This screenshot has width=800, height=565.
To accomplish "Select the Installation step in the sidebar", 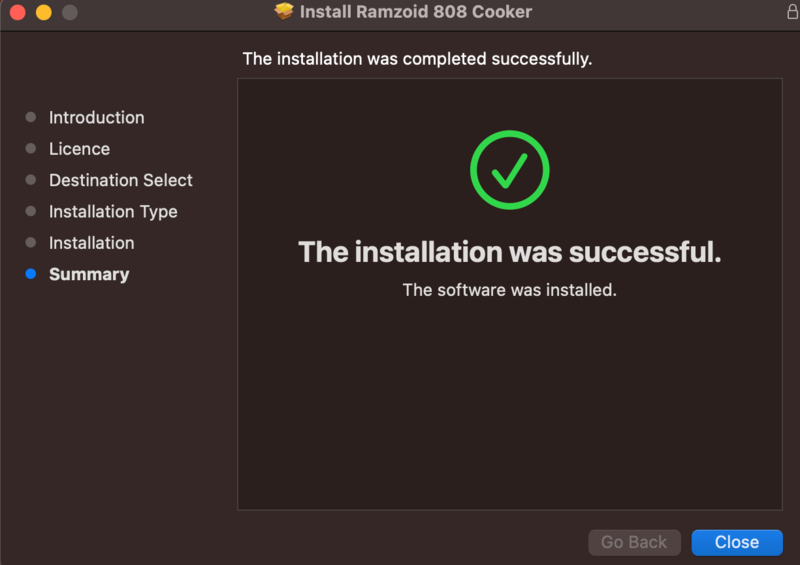I will point(91,243).
